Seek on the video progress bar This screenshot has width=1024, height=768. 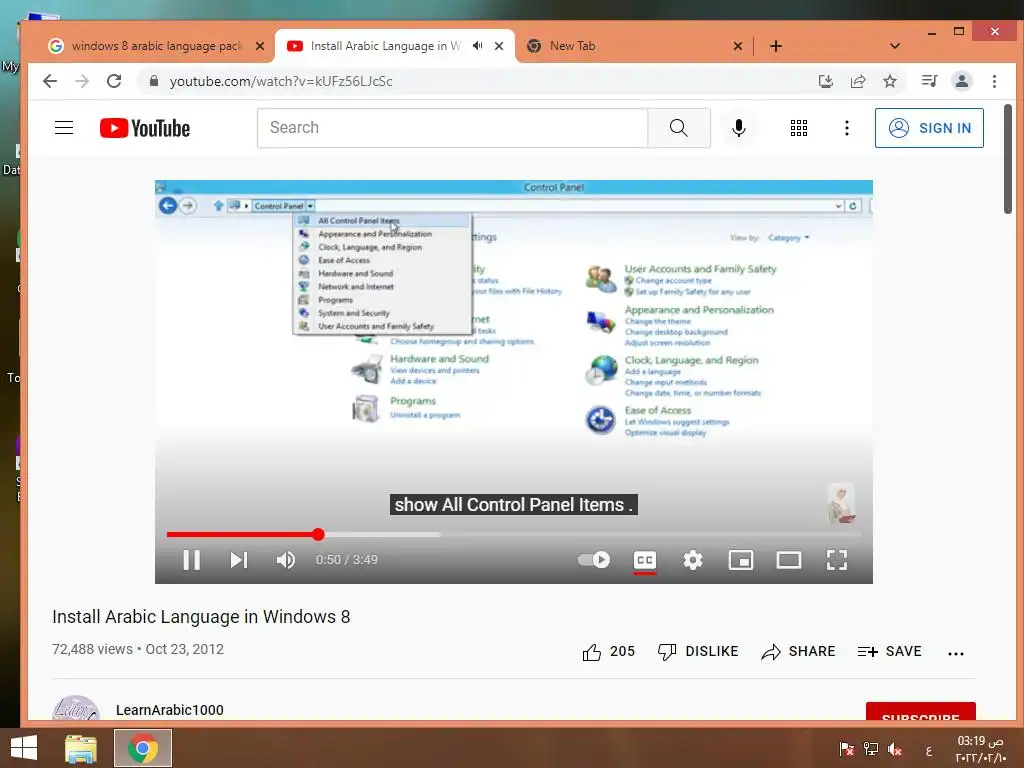pos(513,534)
